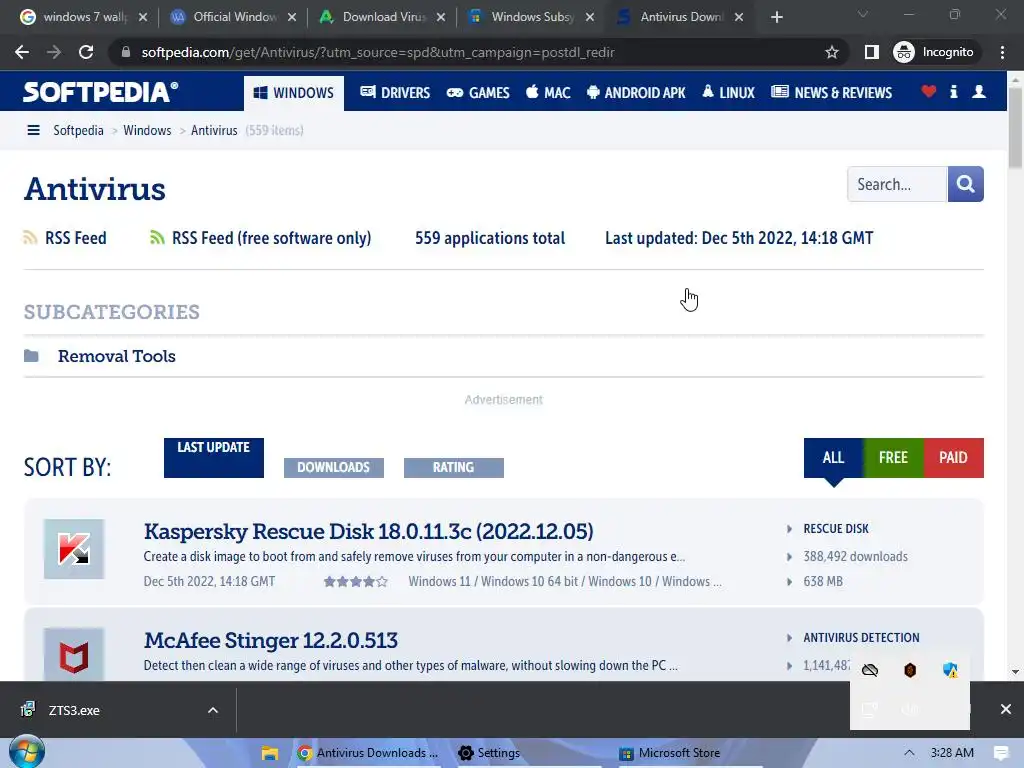Click the McAfee Stinger thumbnail icon
The width and height of the screenshot is (1024, 768).
(x=74, y=655)
